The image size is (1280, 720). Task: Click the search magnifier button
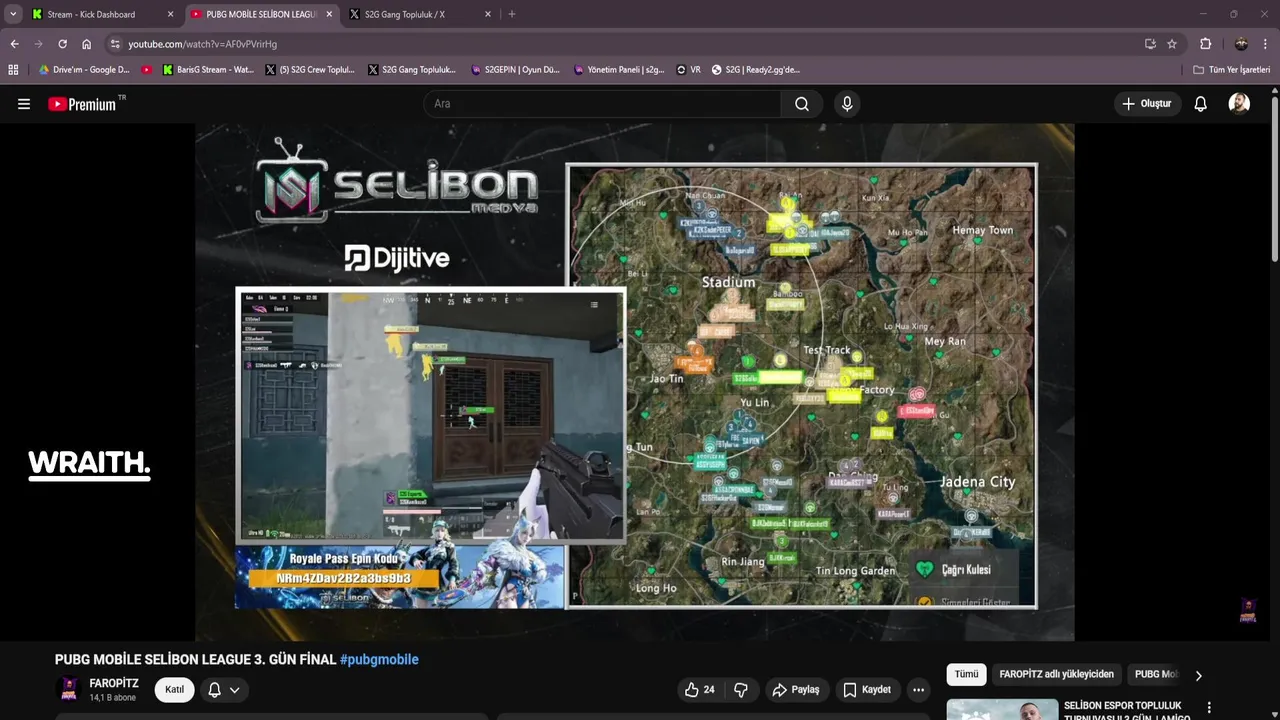802,104
